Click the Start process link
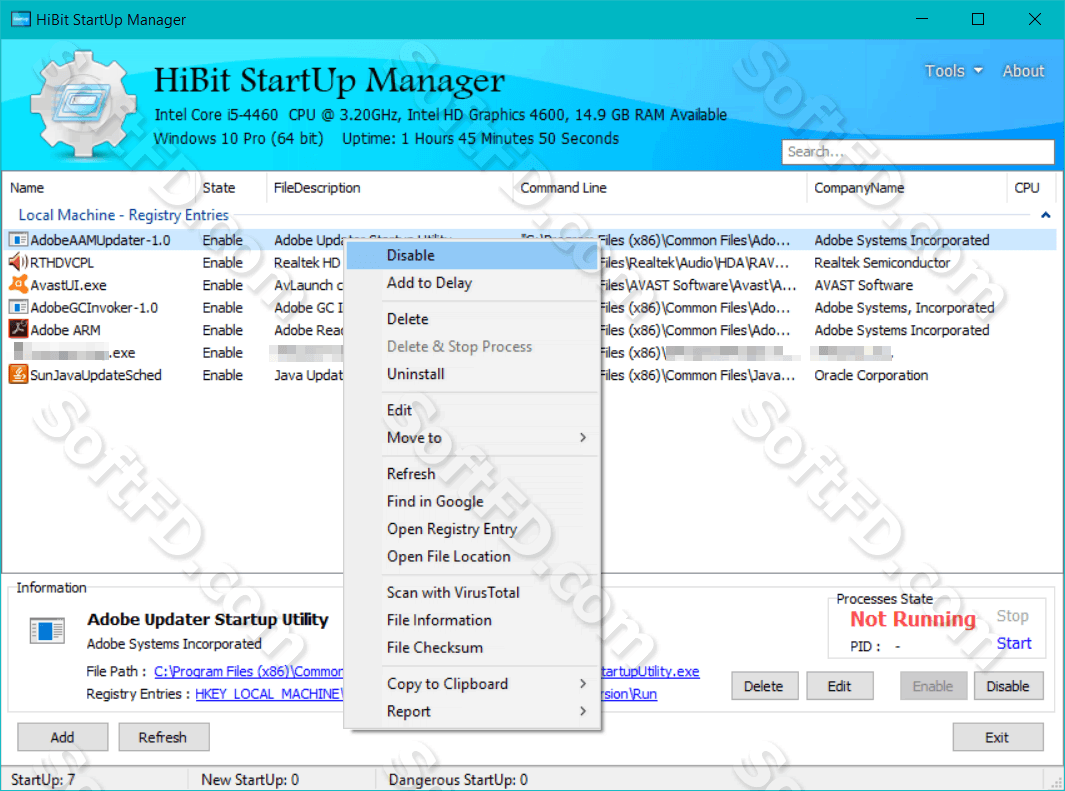 pyautogui.click(x=1013, y=643)
